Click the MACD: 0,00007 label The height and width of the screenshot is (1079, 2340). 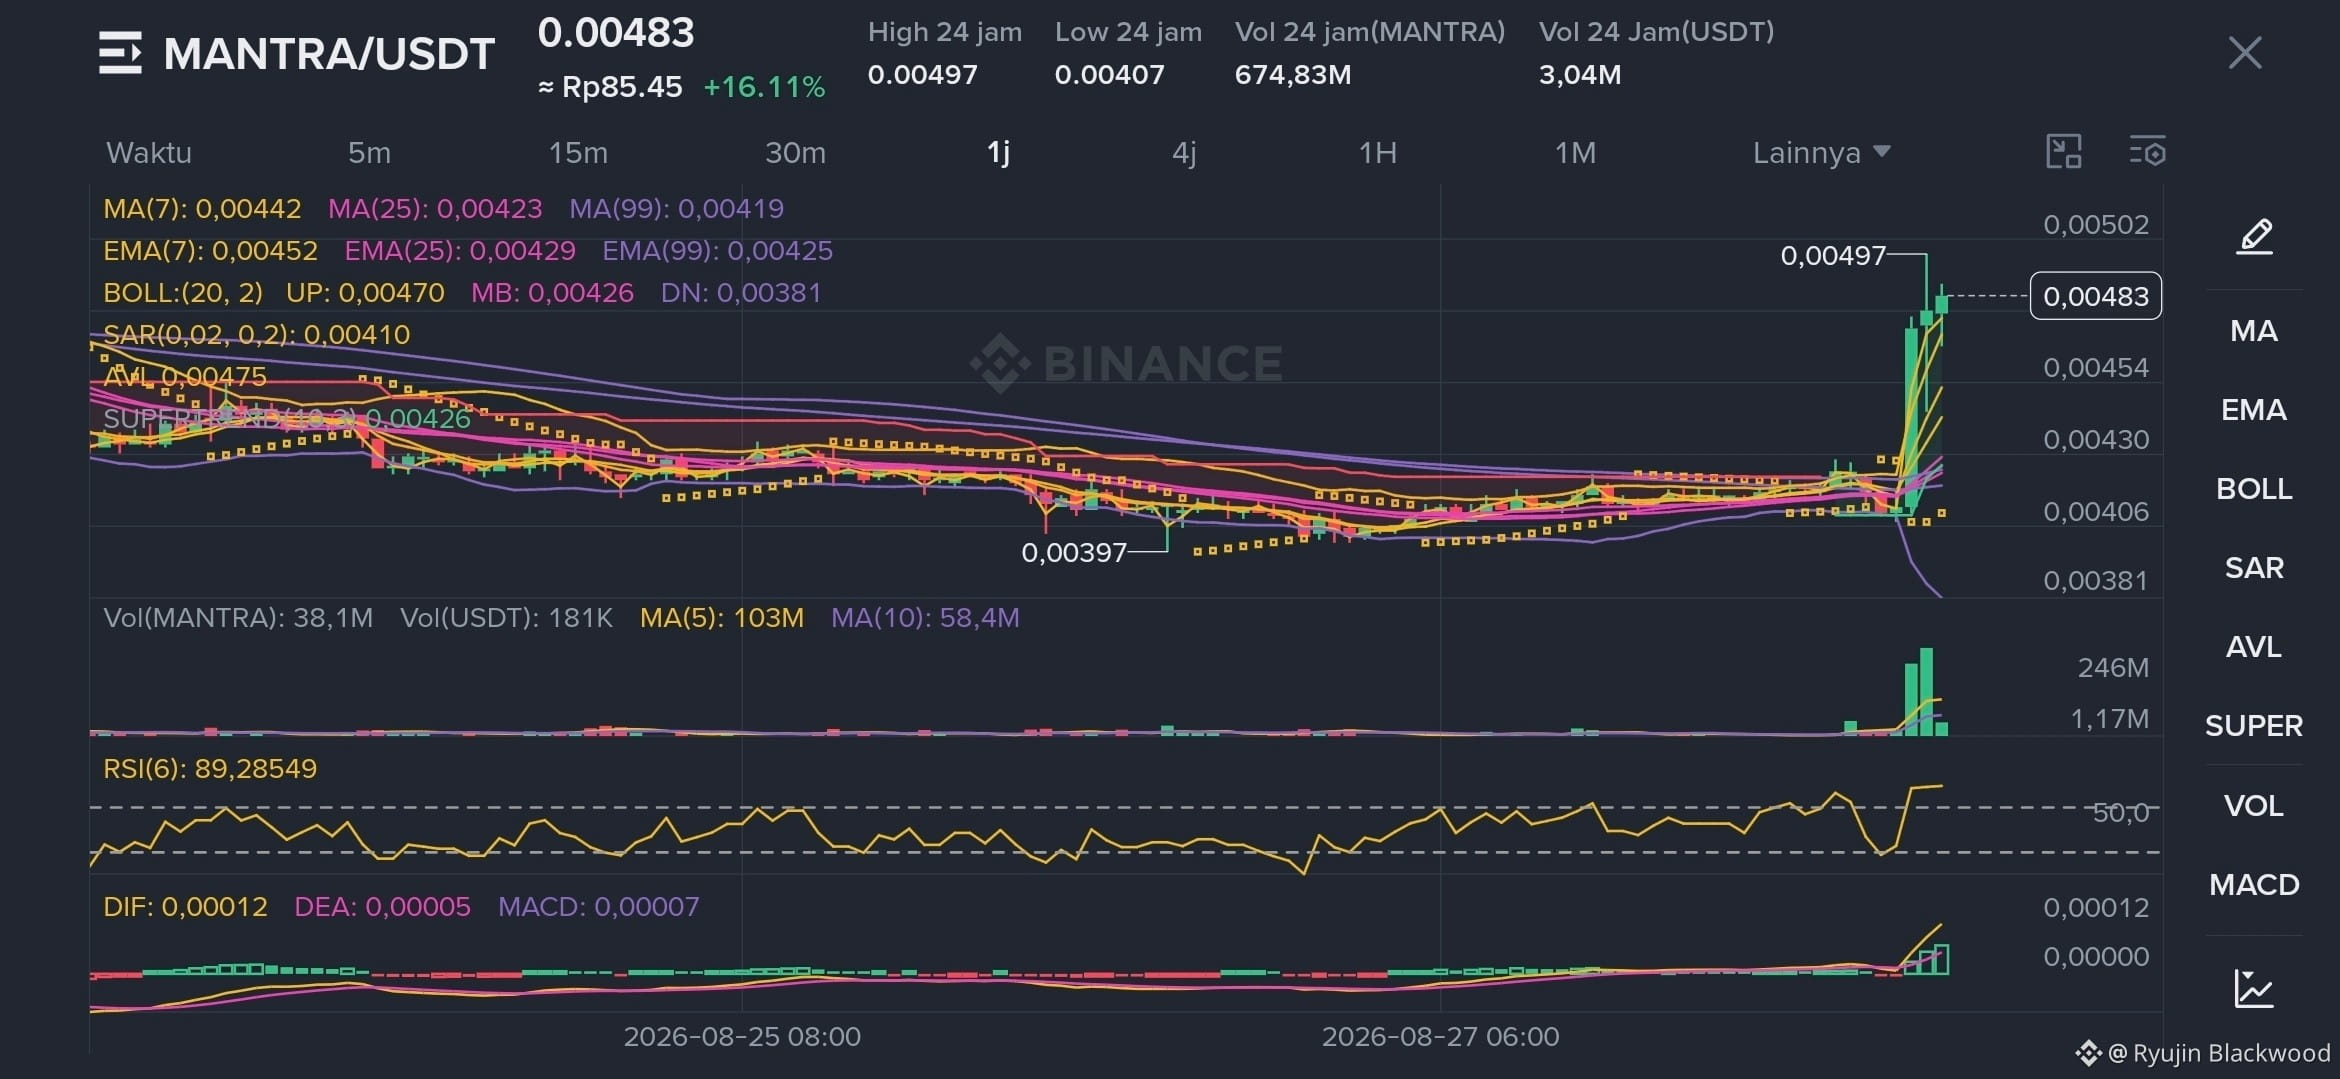(x=598, y=907)
